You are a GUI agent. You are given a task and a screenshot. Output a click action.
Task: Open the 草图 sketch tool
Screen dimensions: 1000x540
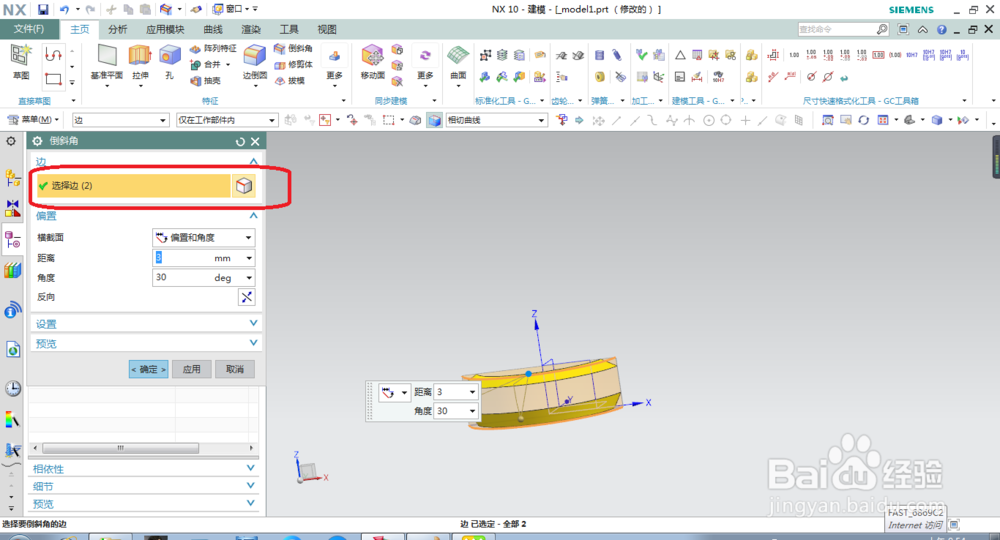[20, 62]
